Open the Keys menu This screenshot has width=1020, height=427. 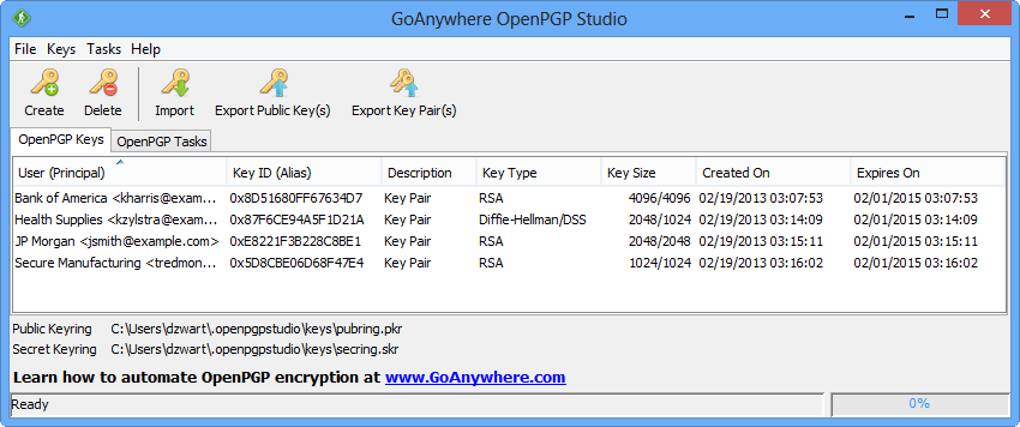[61, 49]
